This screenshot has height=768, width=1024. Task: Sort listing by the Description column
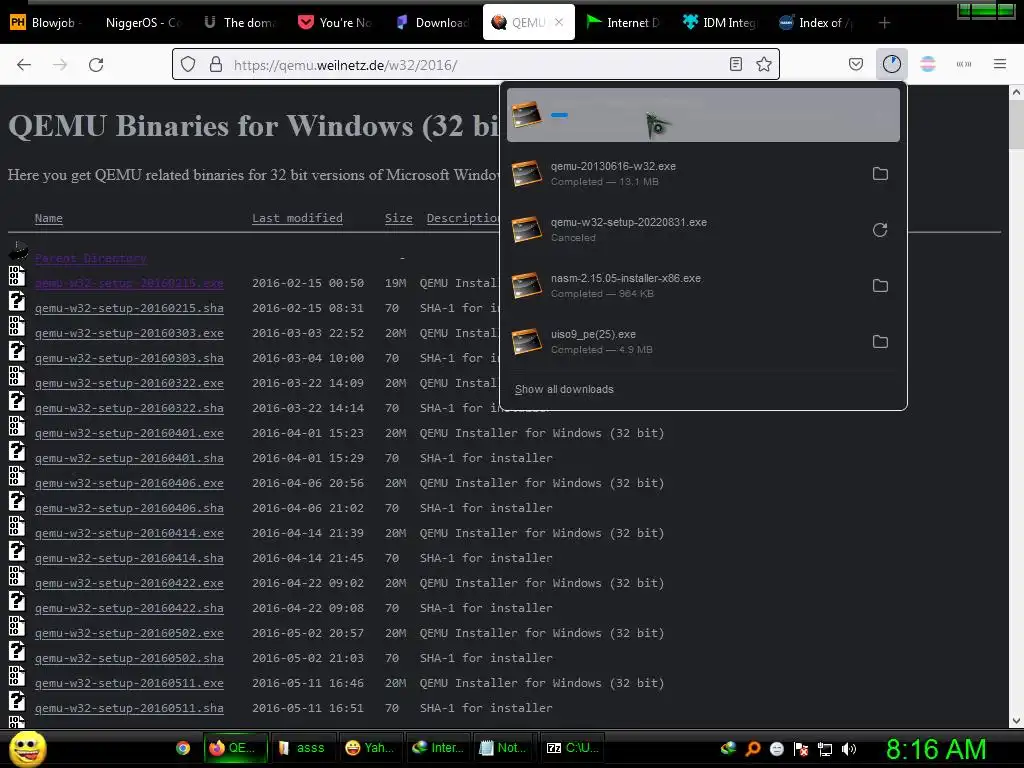point(462,218)
